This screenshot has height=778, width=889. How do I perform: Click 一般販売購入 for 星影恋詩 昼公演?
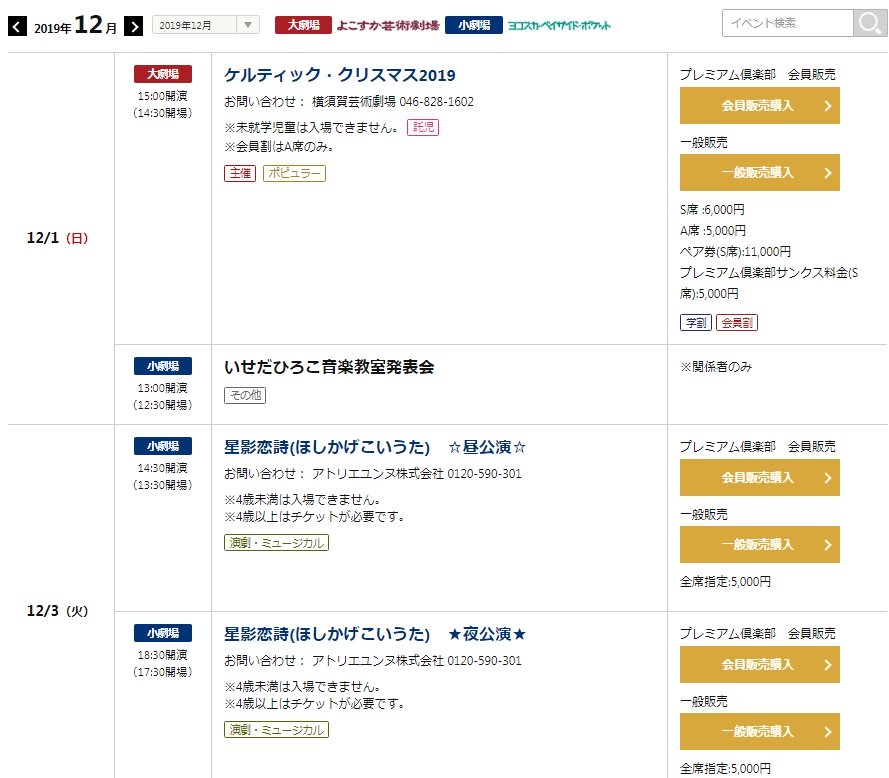[x=760, y=544]
